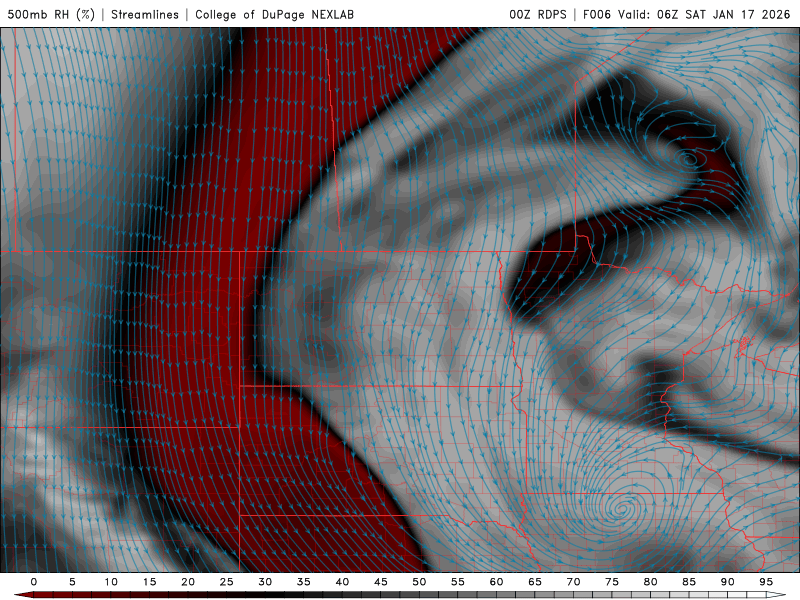800x600 pixels.
Task: Click the colorbar label "65"
Action: point(535,582)
